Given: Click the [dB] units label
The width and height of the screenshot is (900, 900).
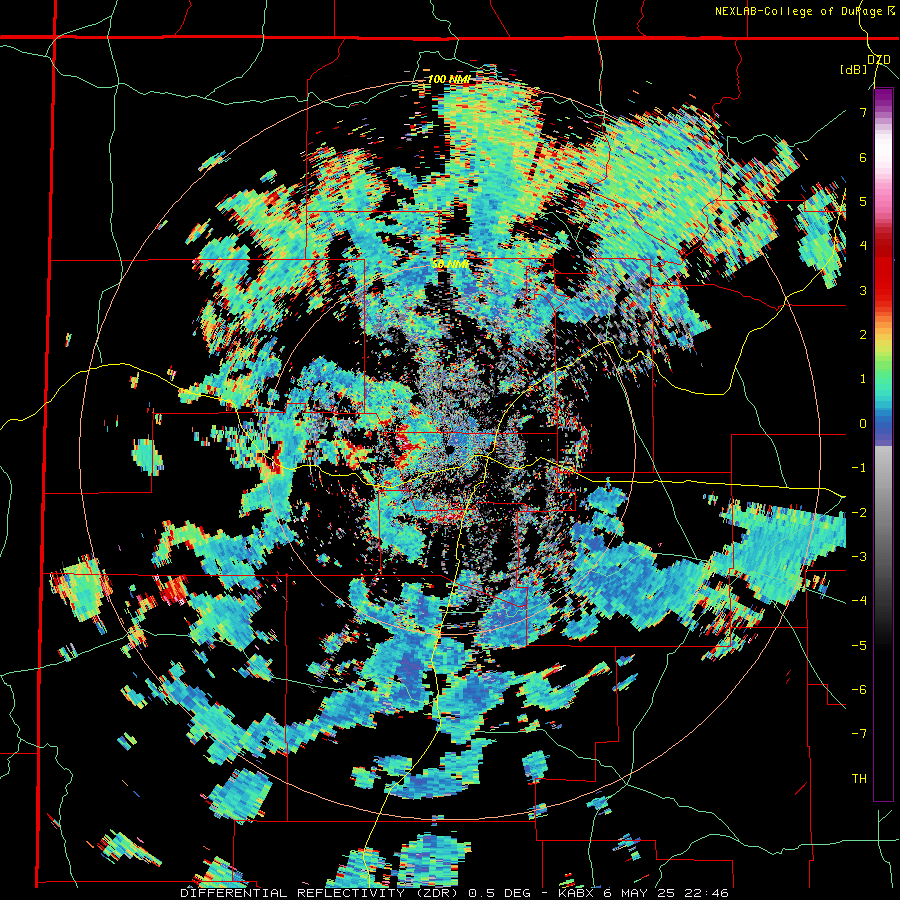Looking at the screenshot, I should tap(854, 70).
